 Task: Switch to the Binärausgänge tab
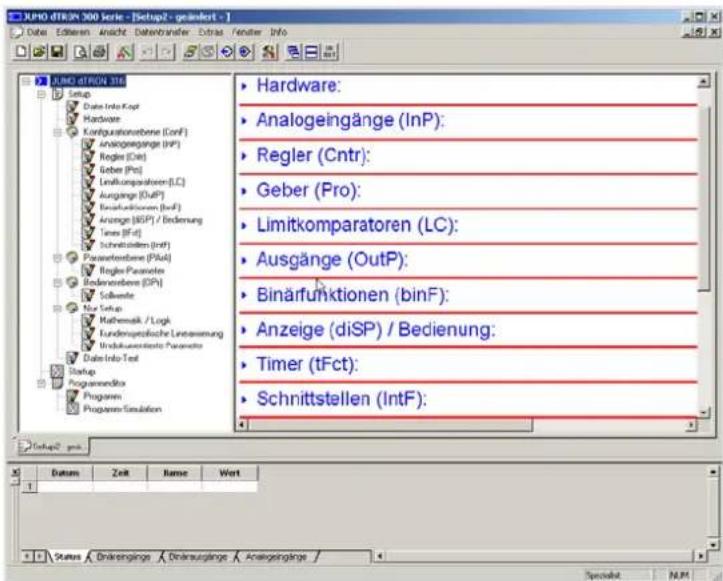[197, 557]
